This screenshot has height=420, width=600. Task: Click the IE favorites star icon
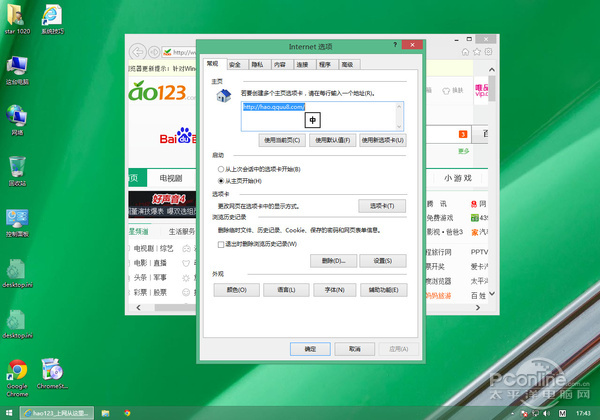(477, 52)
